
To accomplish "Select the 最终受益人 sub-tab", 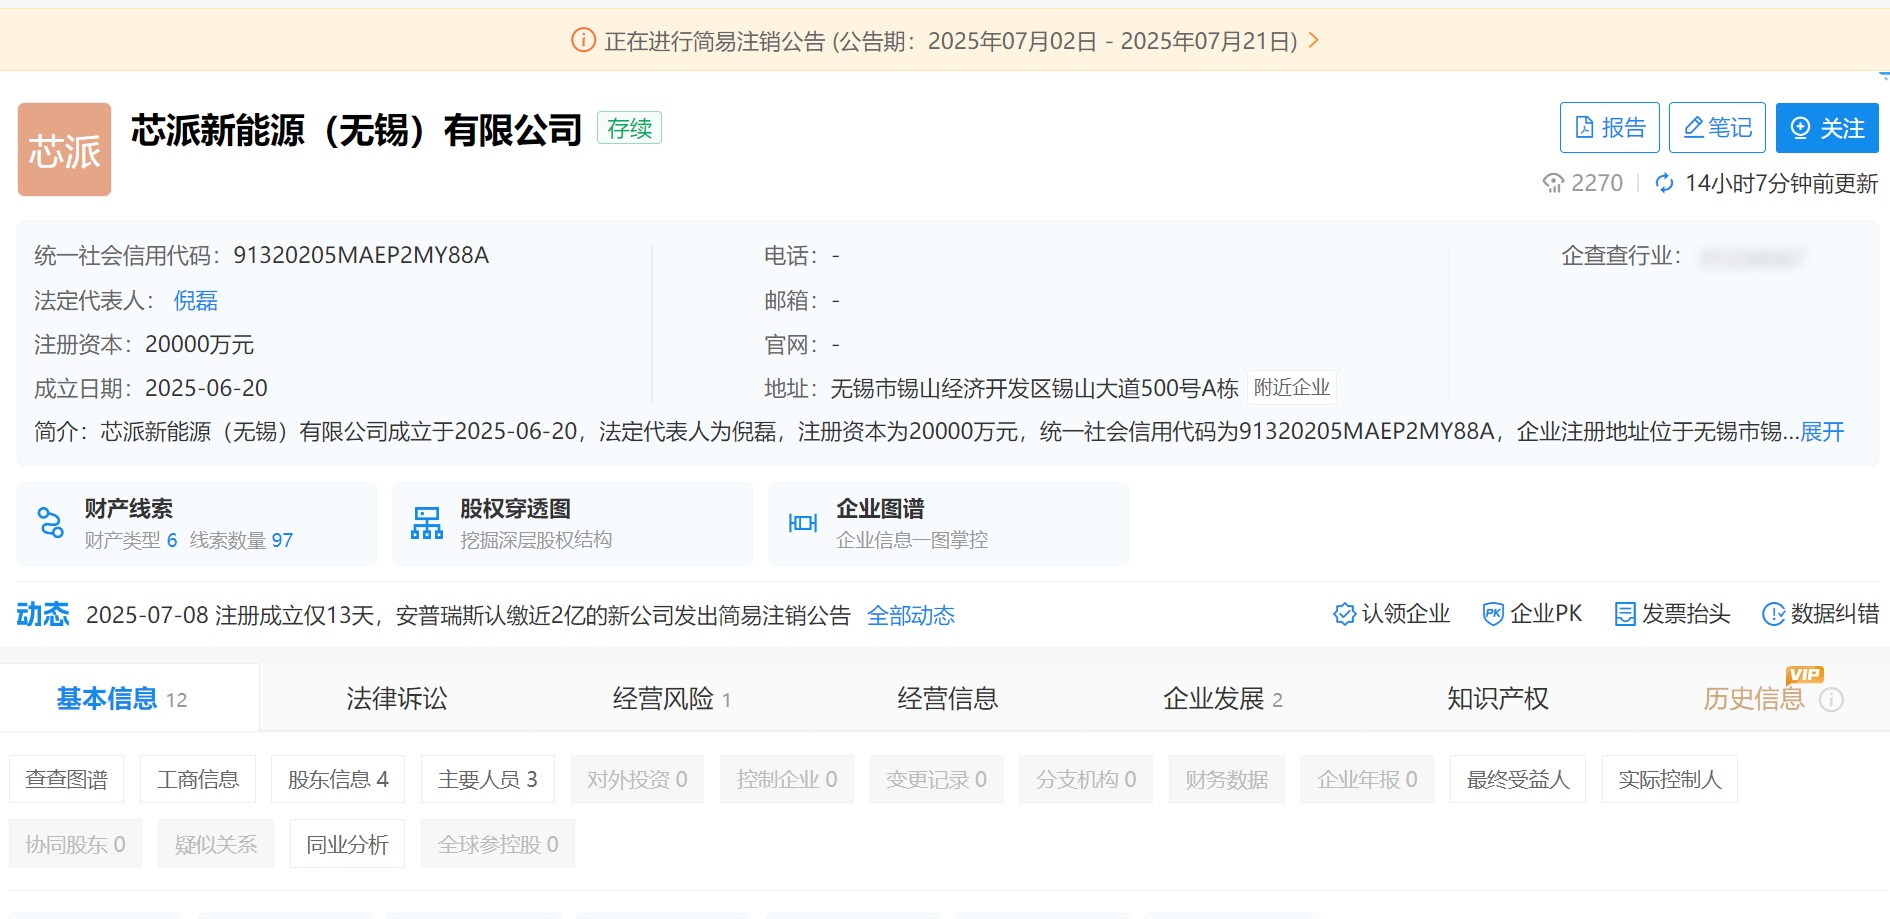I will pyautogui.click(x=1518, y=779).
